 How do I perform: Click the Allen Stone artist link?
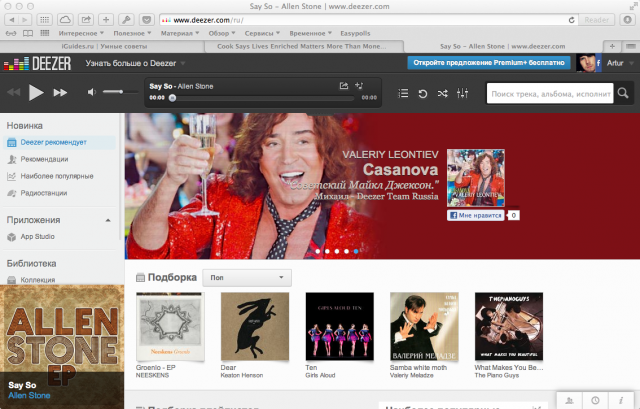coord(29,395)
